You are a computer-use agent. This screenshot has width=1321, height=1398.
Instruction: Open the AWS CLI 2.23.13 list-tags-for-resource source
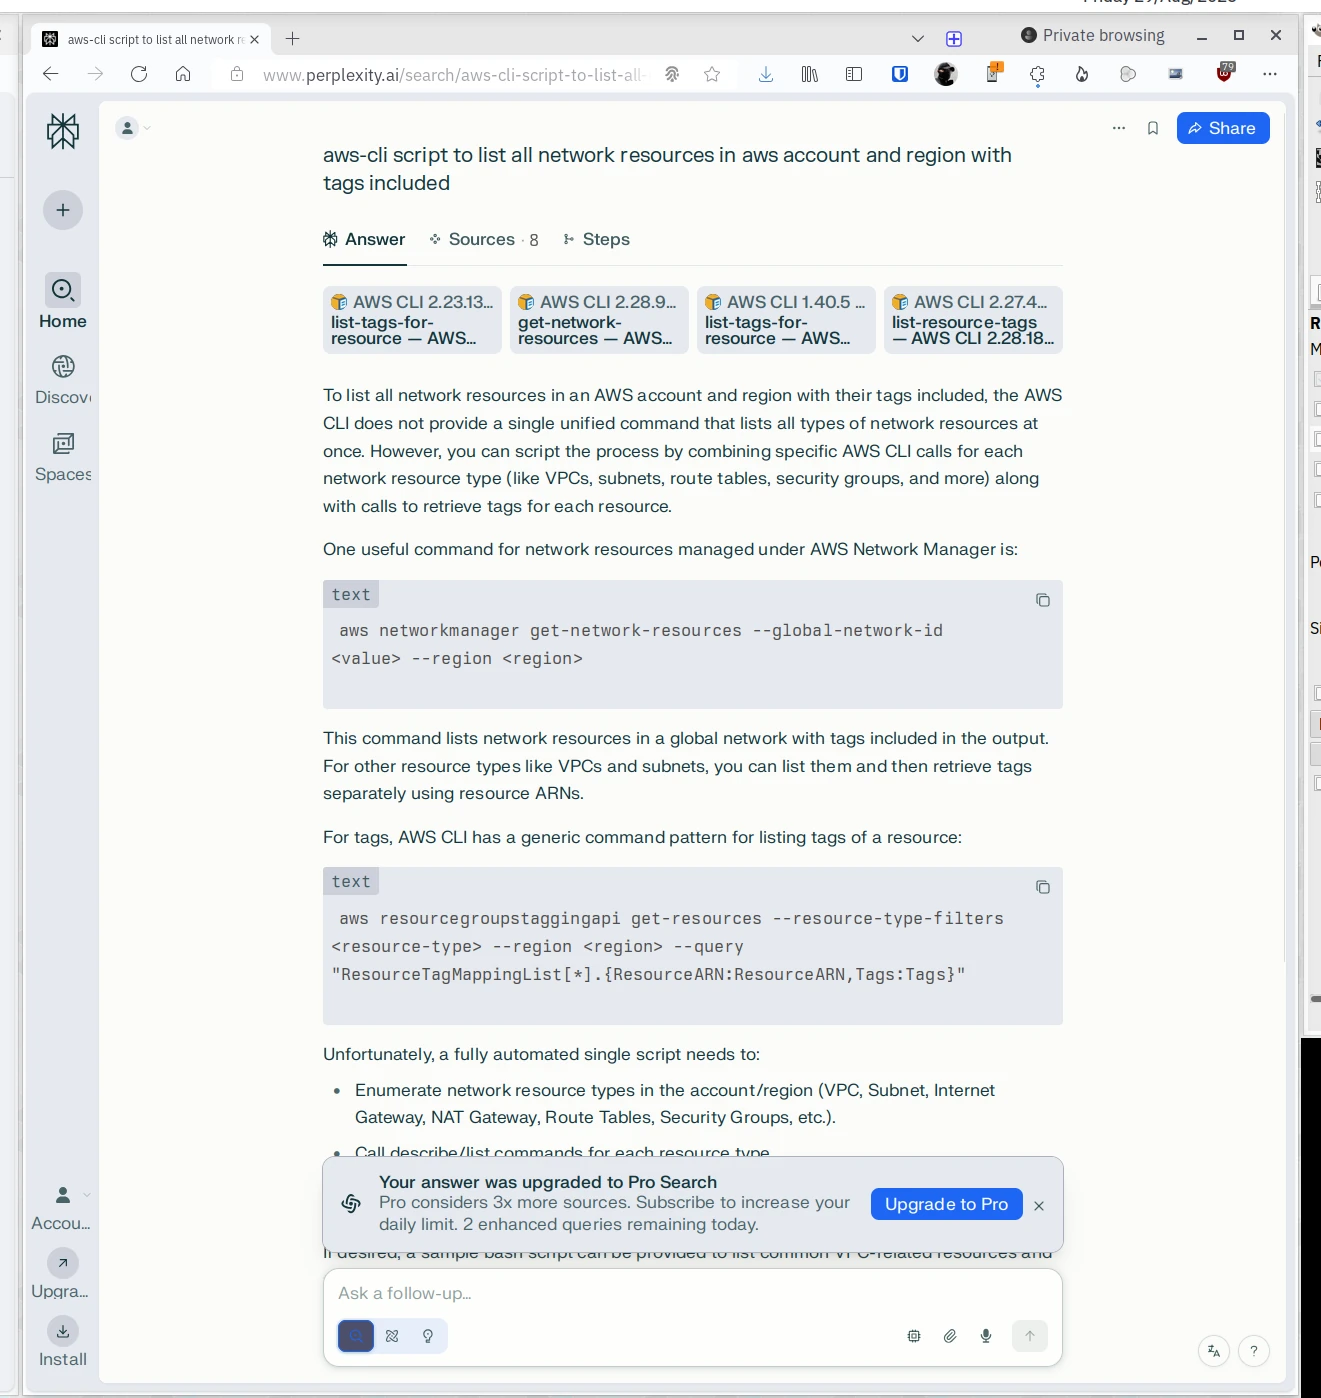click(x=412, y=320)
